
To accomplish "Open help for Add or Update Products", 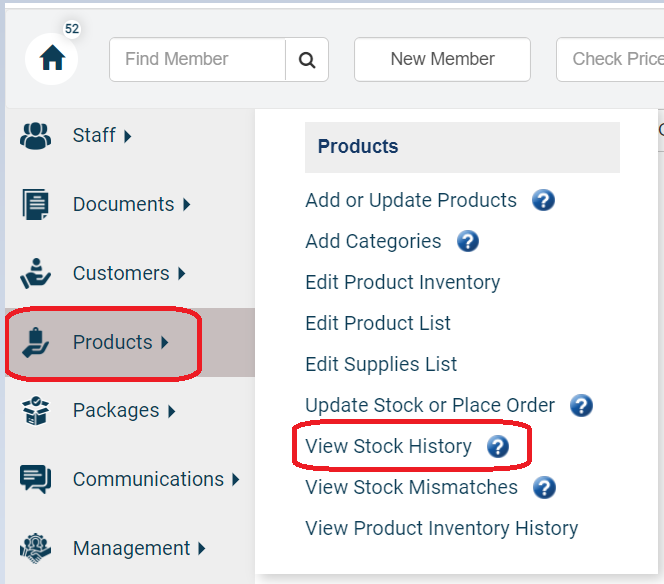I will tap(543, 200).
